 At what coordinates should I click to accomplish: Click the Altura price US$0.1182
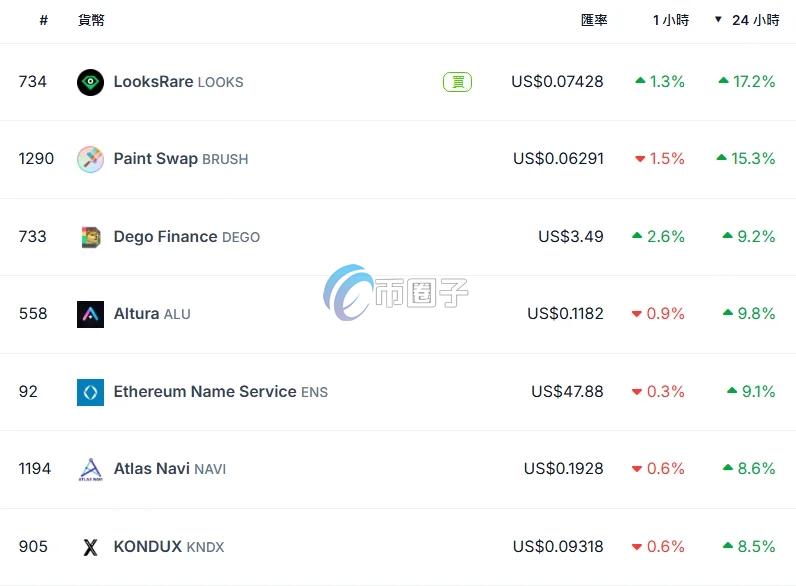point(565,314)
